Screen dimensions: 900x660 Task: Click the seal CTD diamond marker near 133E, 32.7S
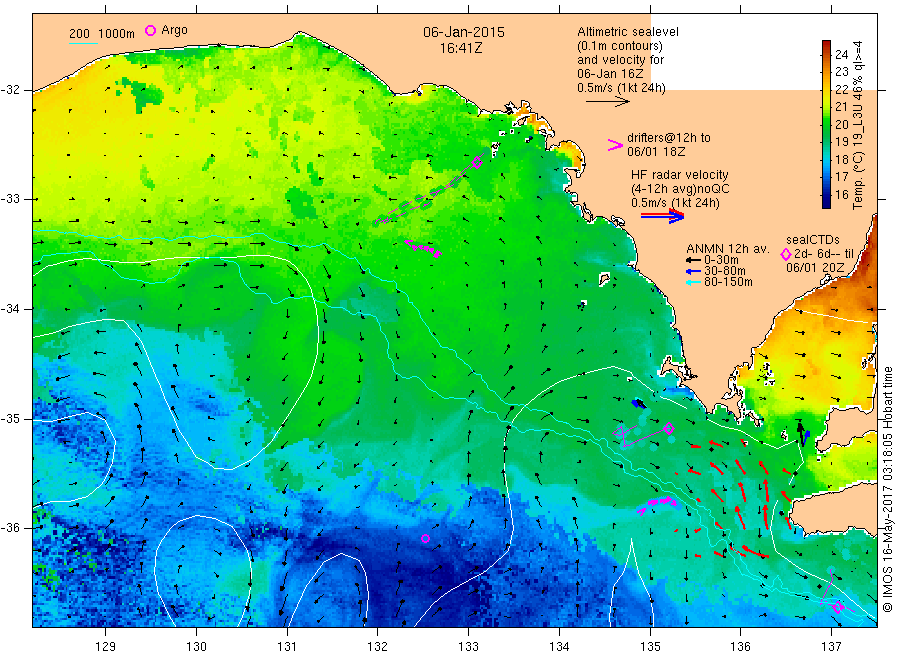click(x=477, y=162)
